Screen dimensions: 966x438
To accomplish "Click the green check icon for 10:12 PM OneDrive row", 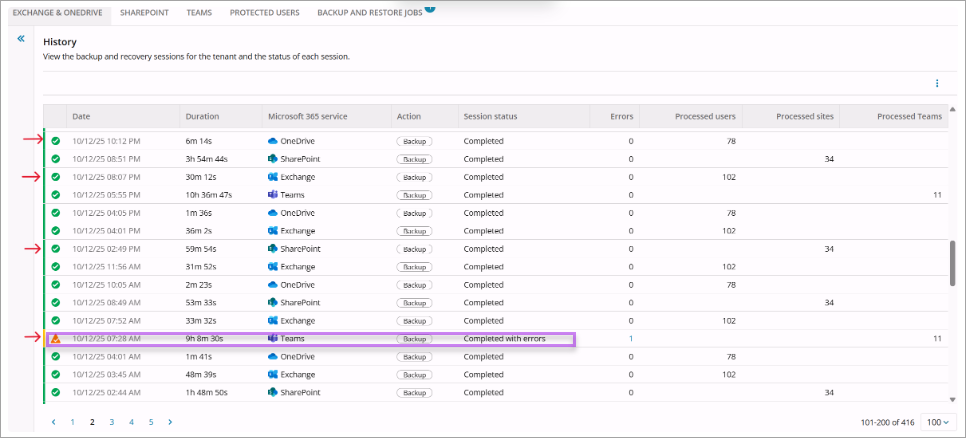I will [56, 141].
